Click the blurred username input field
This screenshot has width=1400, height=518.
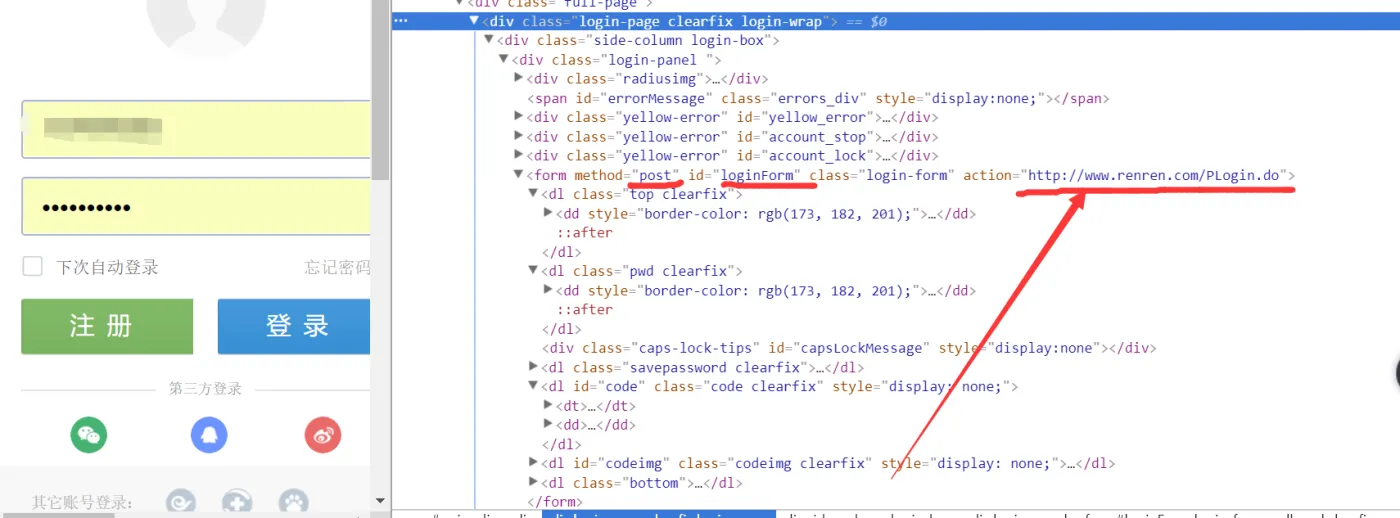tap(195, 130)
